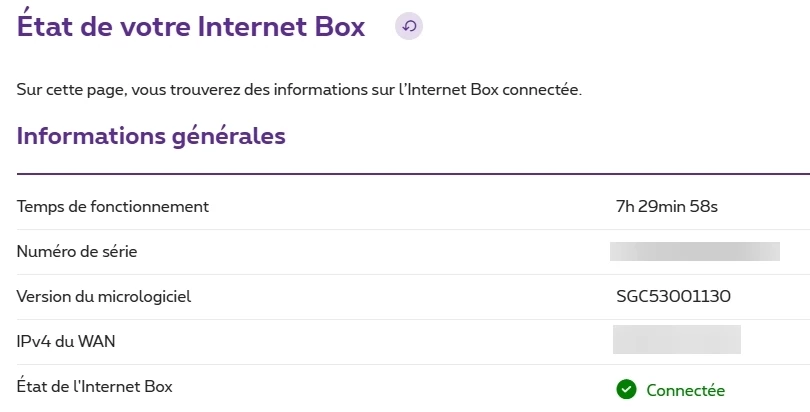Click the blurred serial number value
810x412 pixels.
(x=695, y=251)
